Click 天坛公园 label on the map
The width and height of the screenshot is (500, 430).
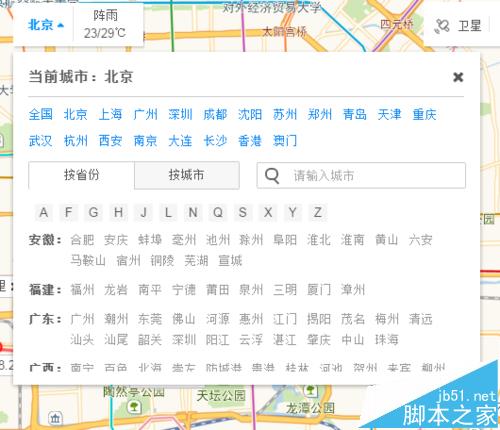click(221, 396)
